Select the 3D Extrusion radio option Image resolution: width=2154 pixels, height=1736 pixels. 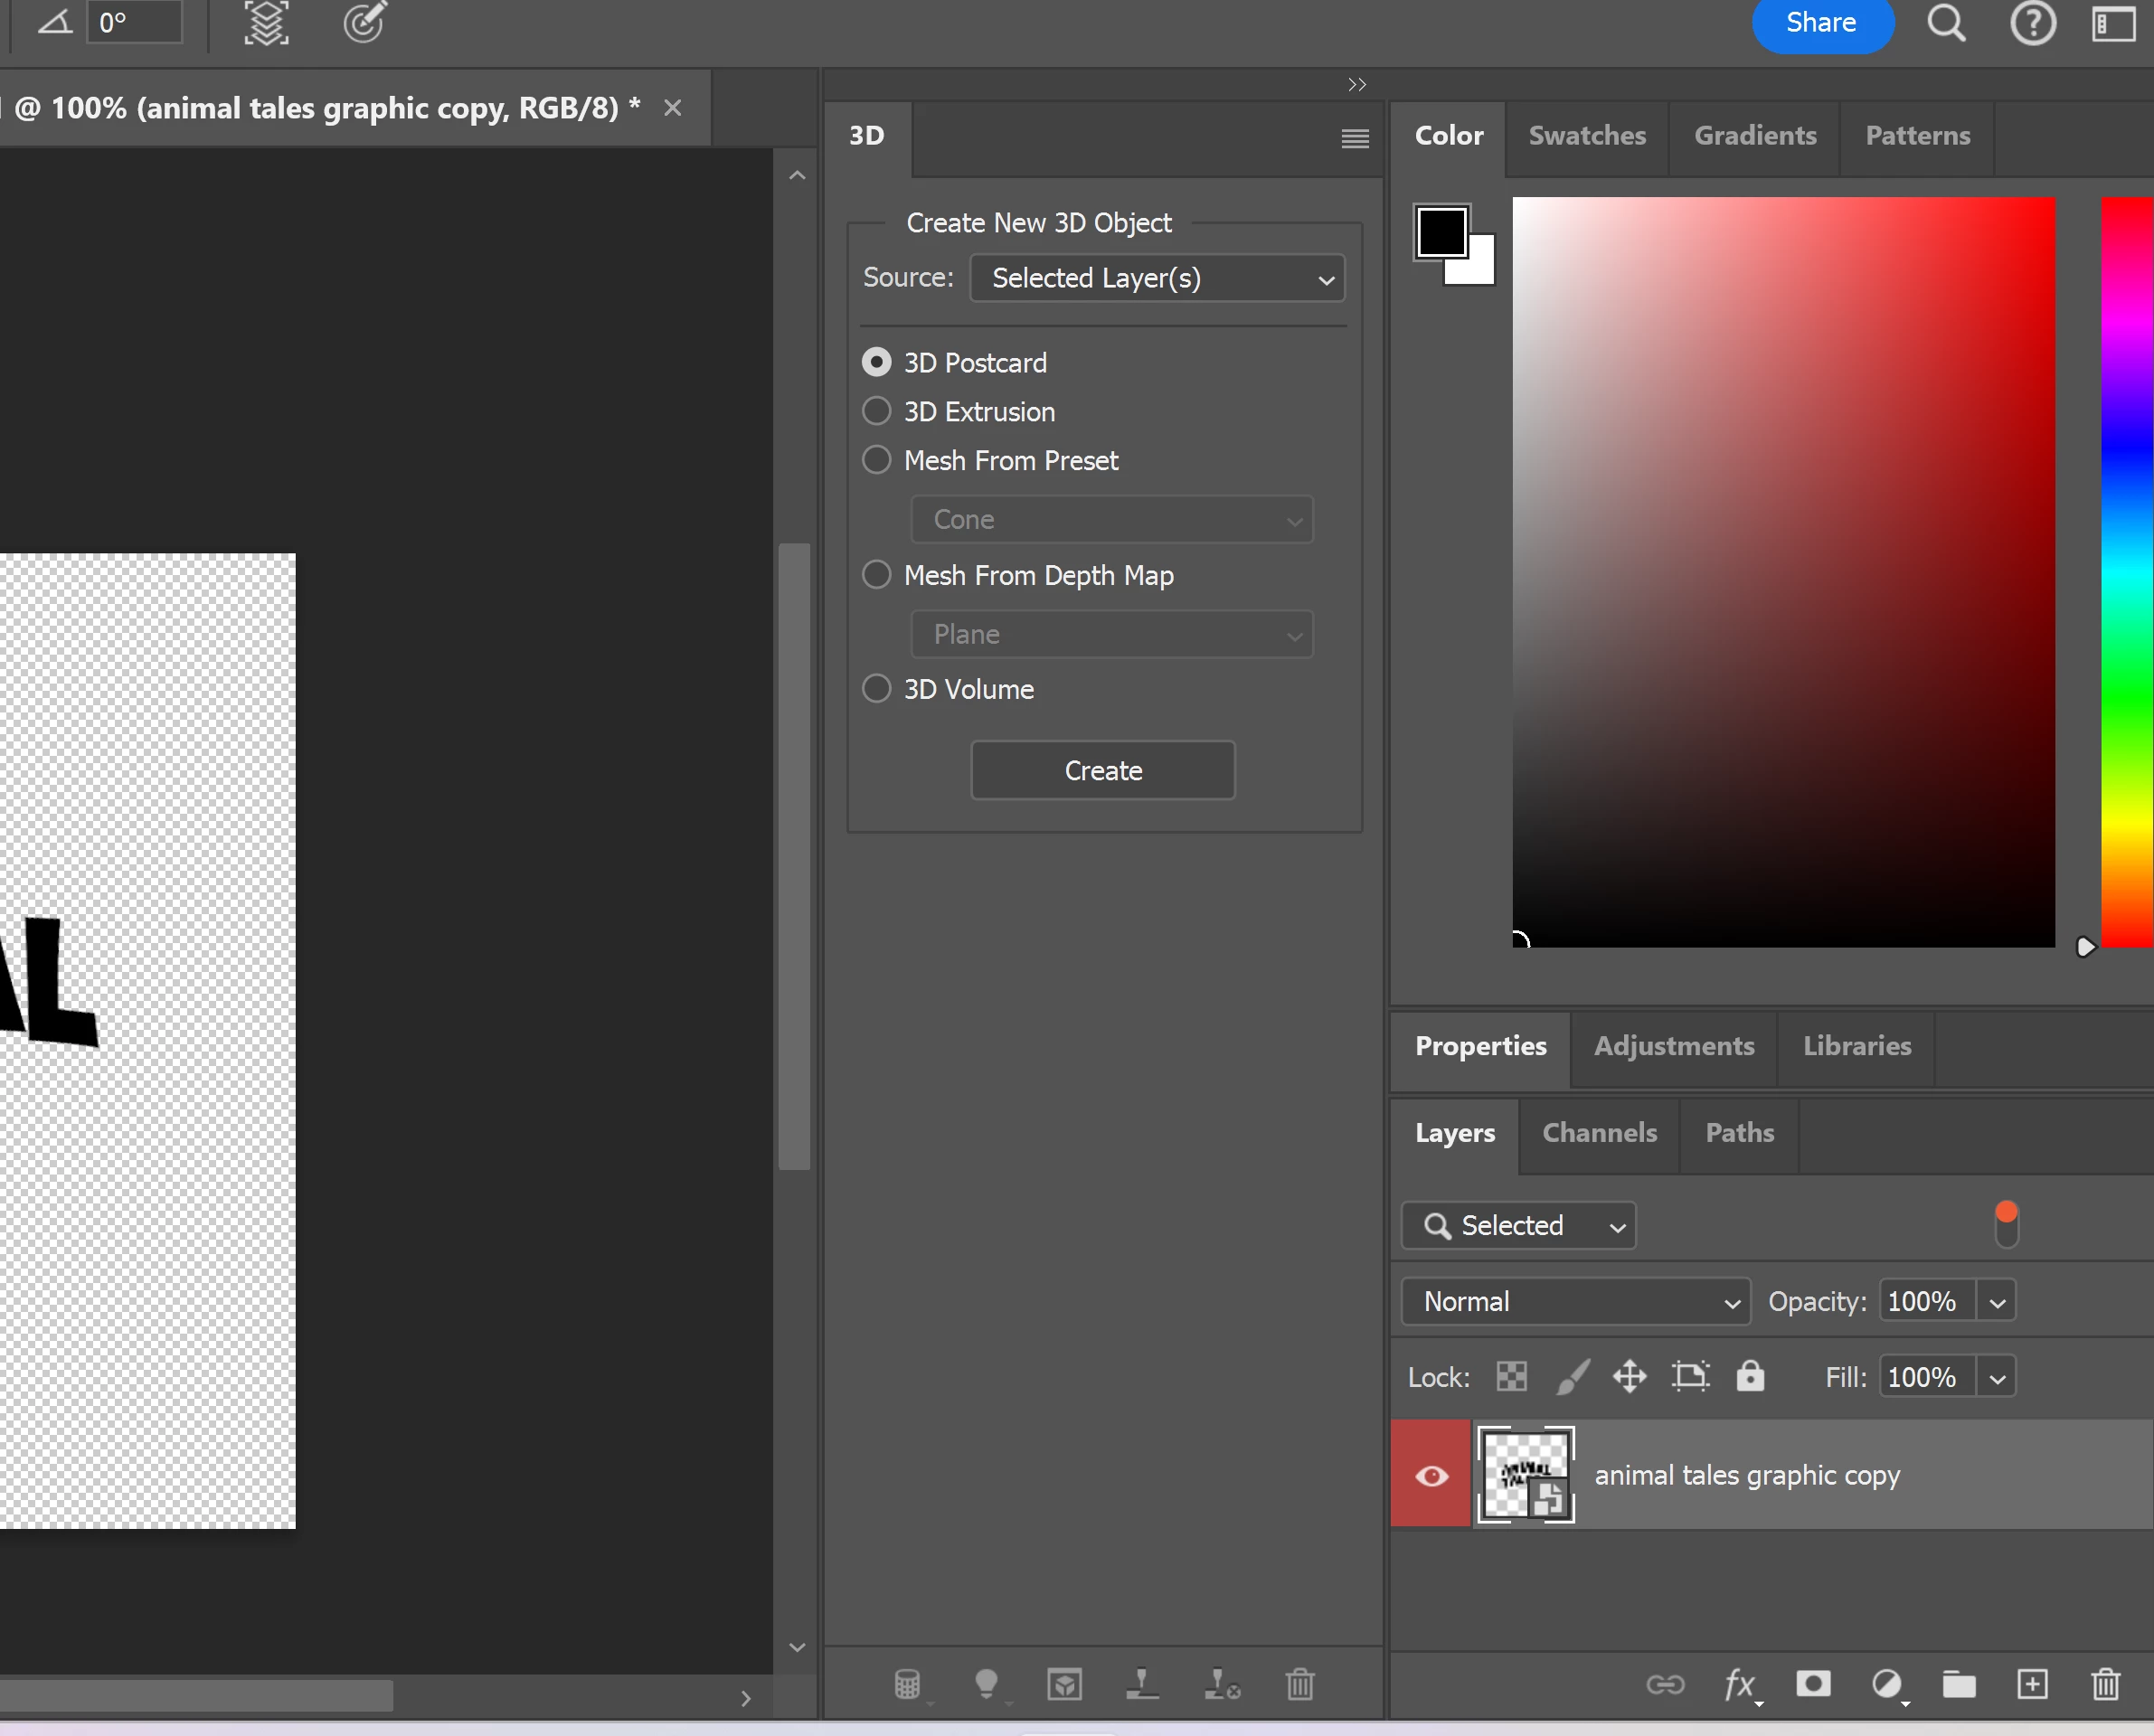[876, 411]
